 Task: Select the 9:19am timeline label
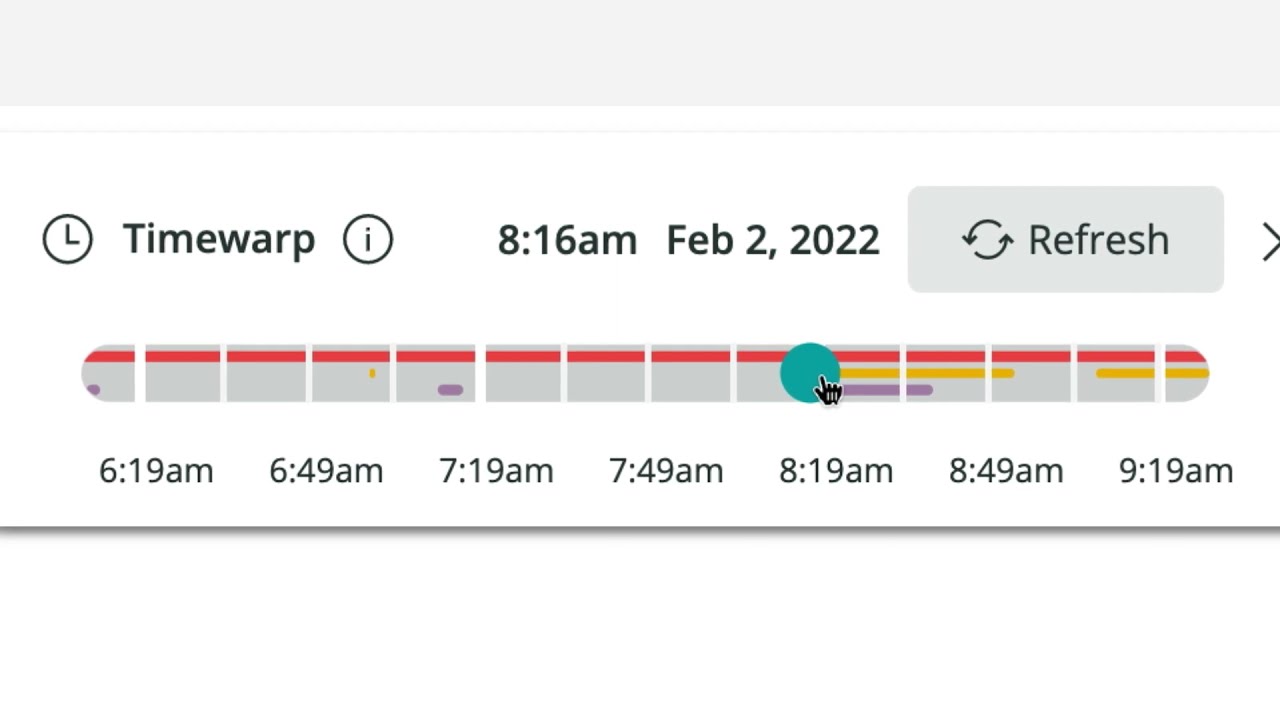point(1176,471)
